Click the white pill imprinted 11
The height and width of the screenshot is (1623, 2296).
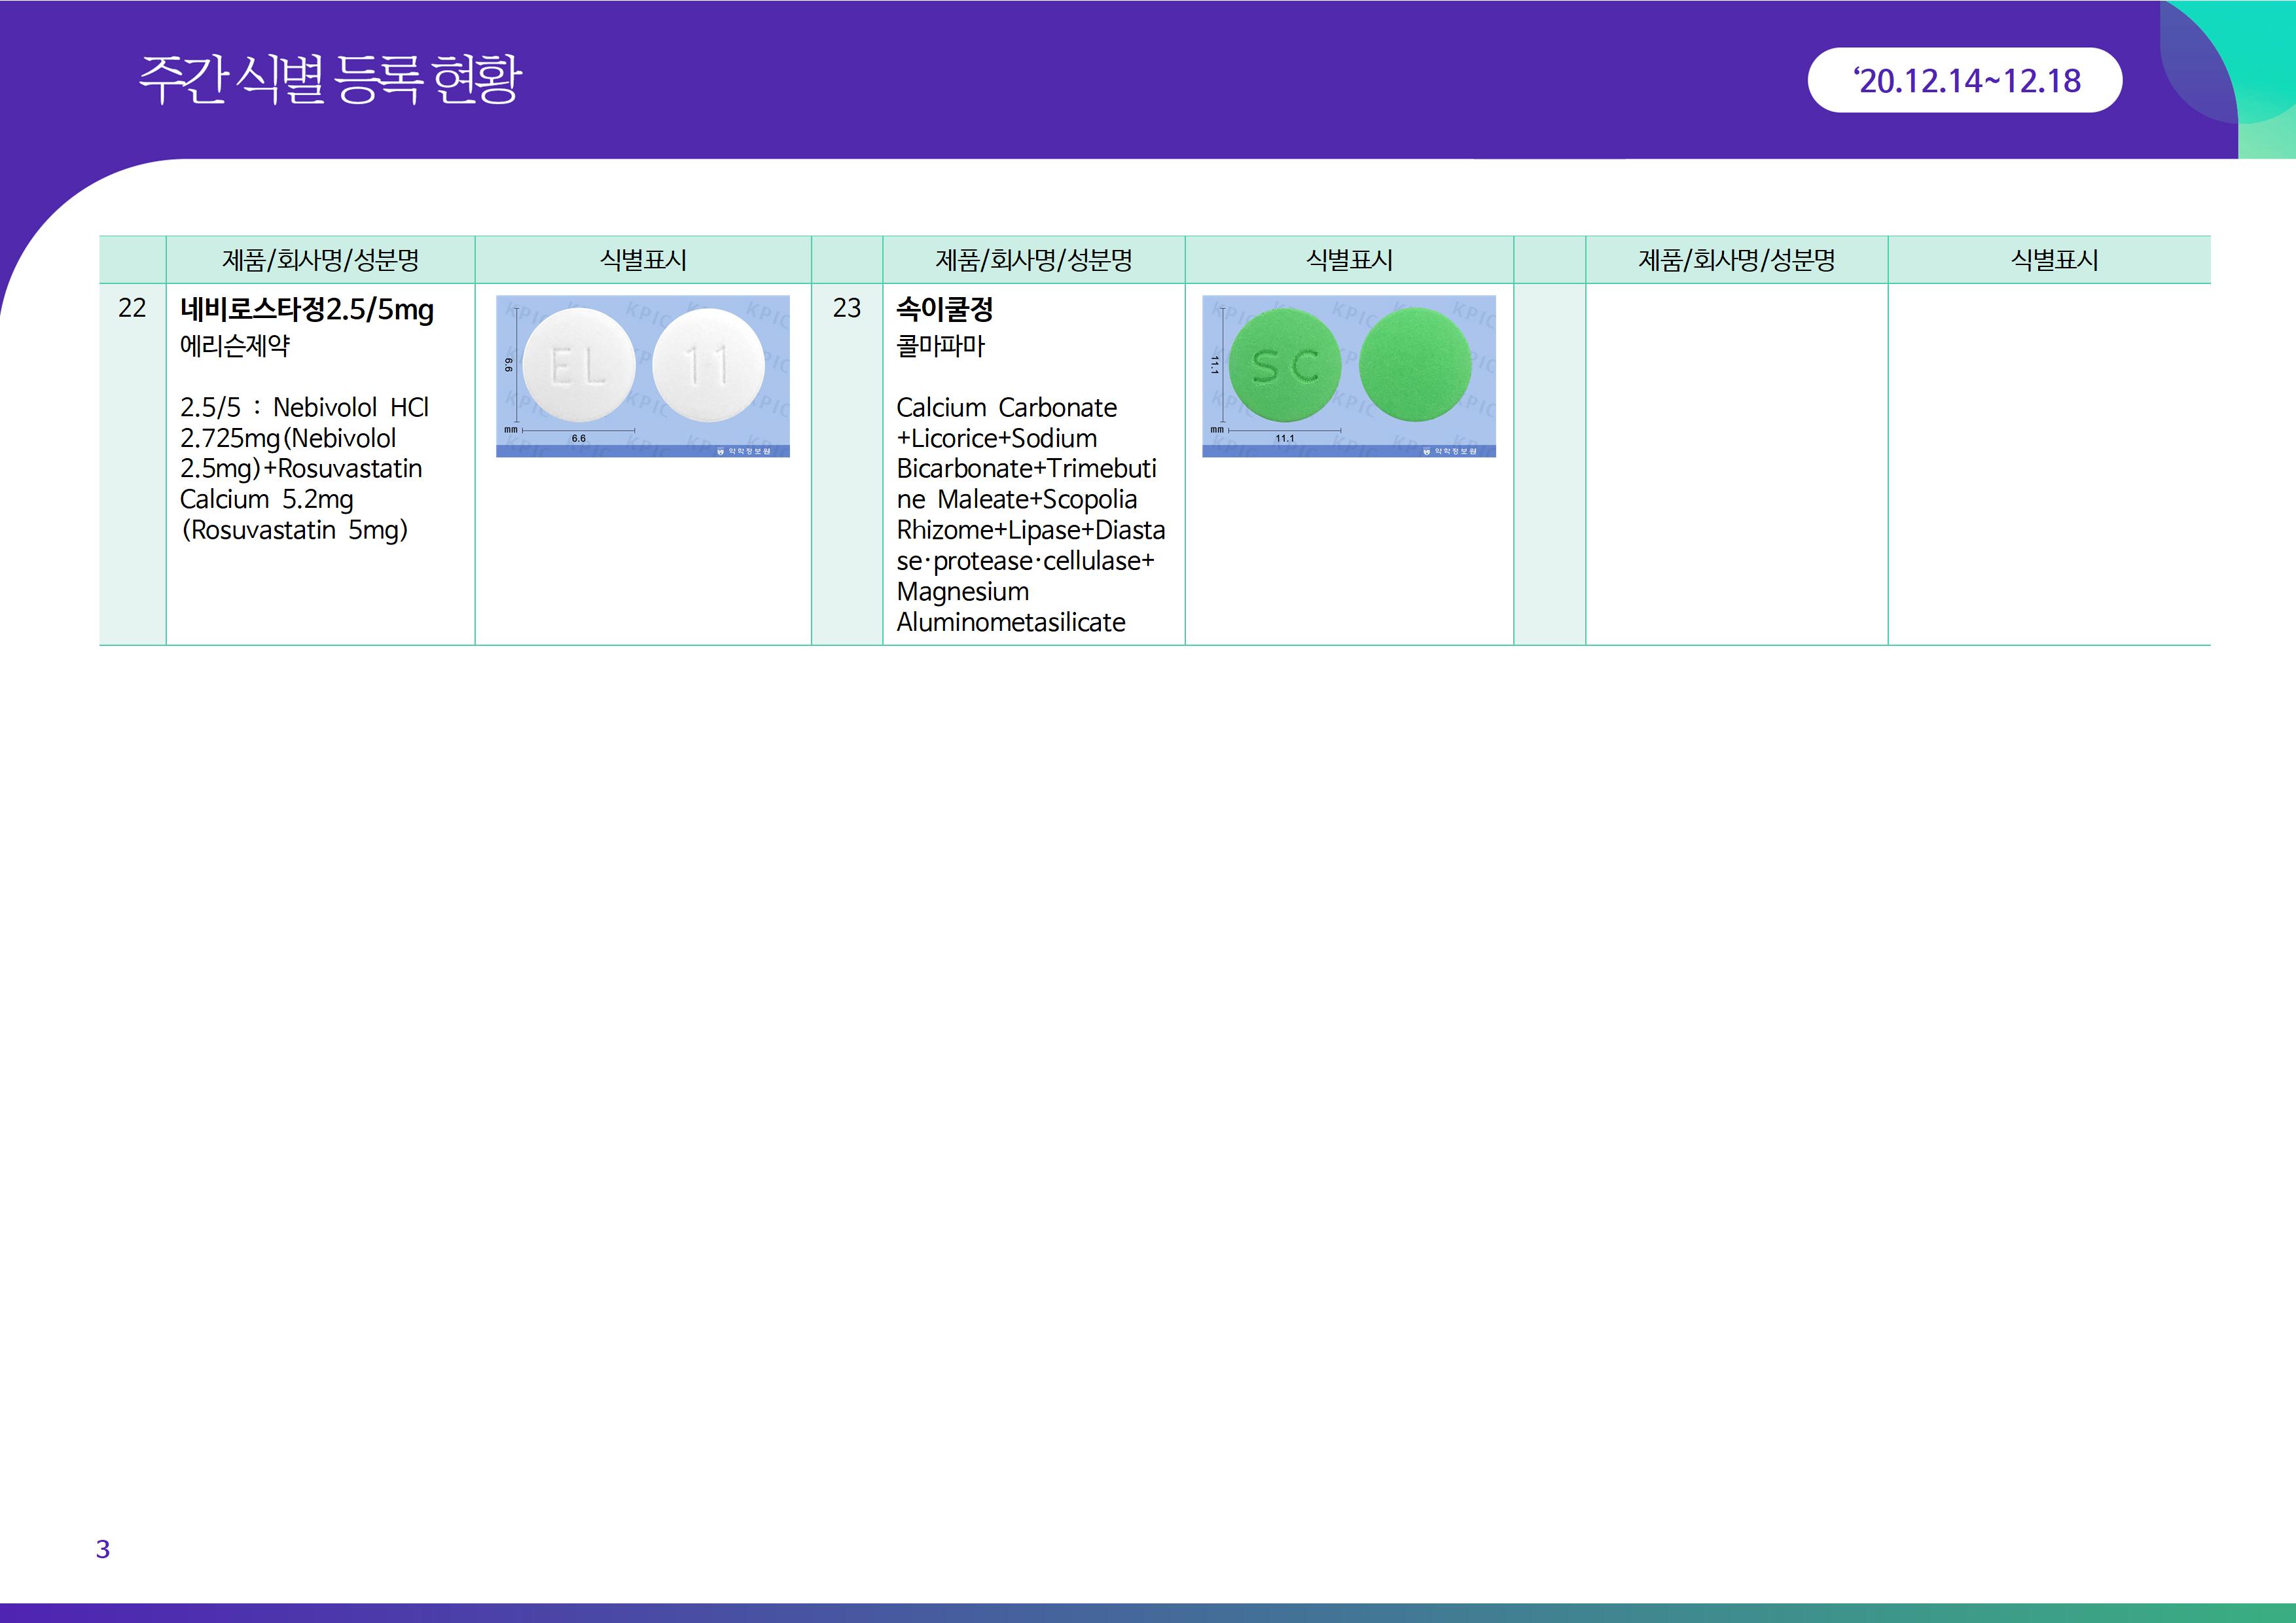point(708,365)
